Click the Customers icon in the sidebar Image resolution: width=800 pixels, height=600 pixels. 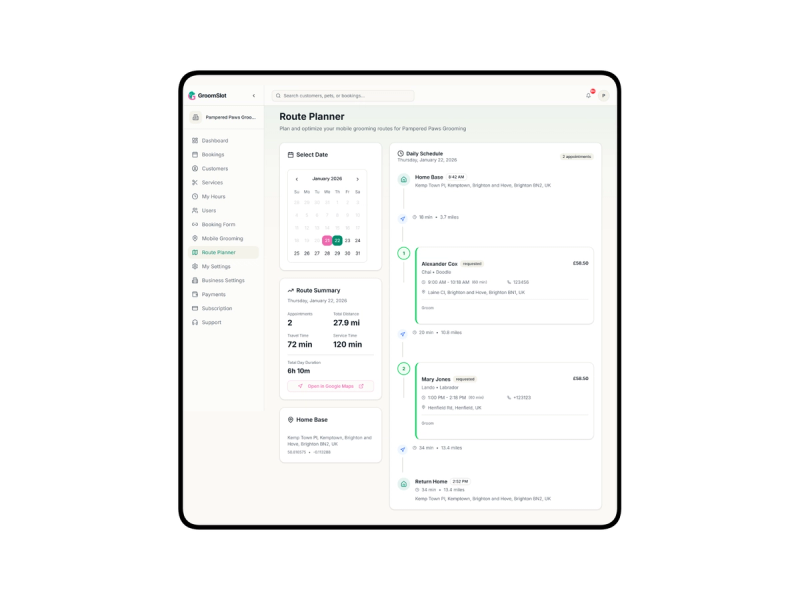[197, 169]
